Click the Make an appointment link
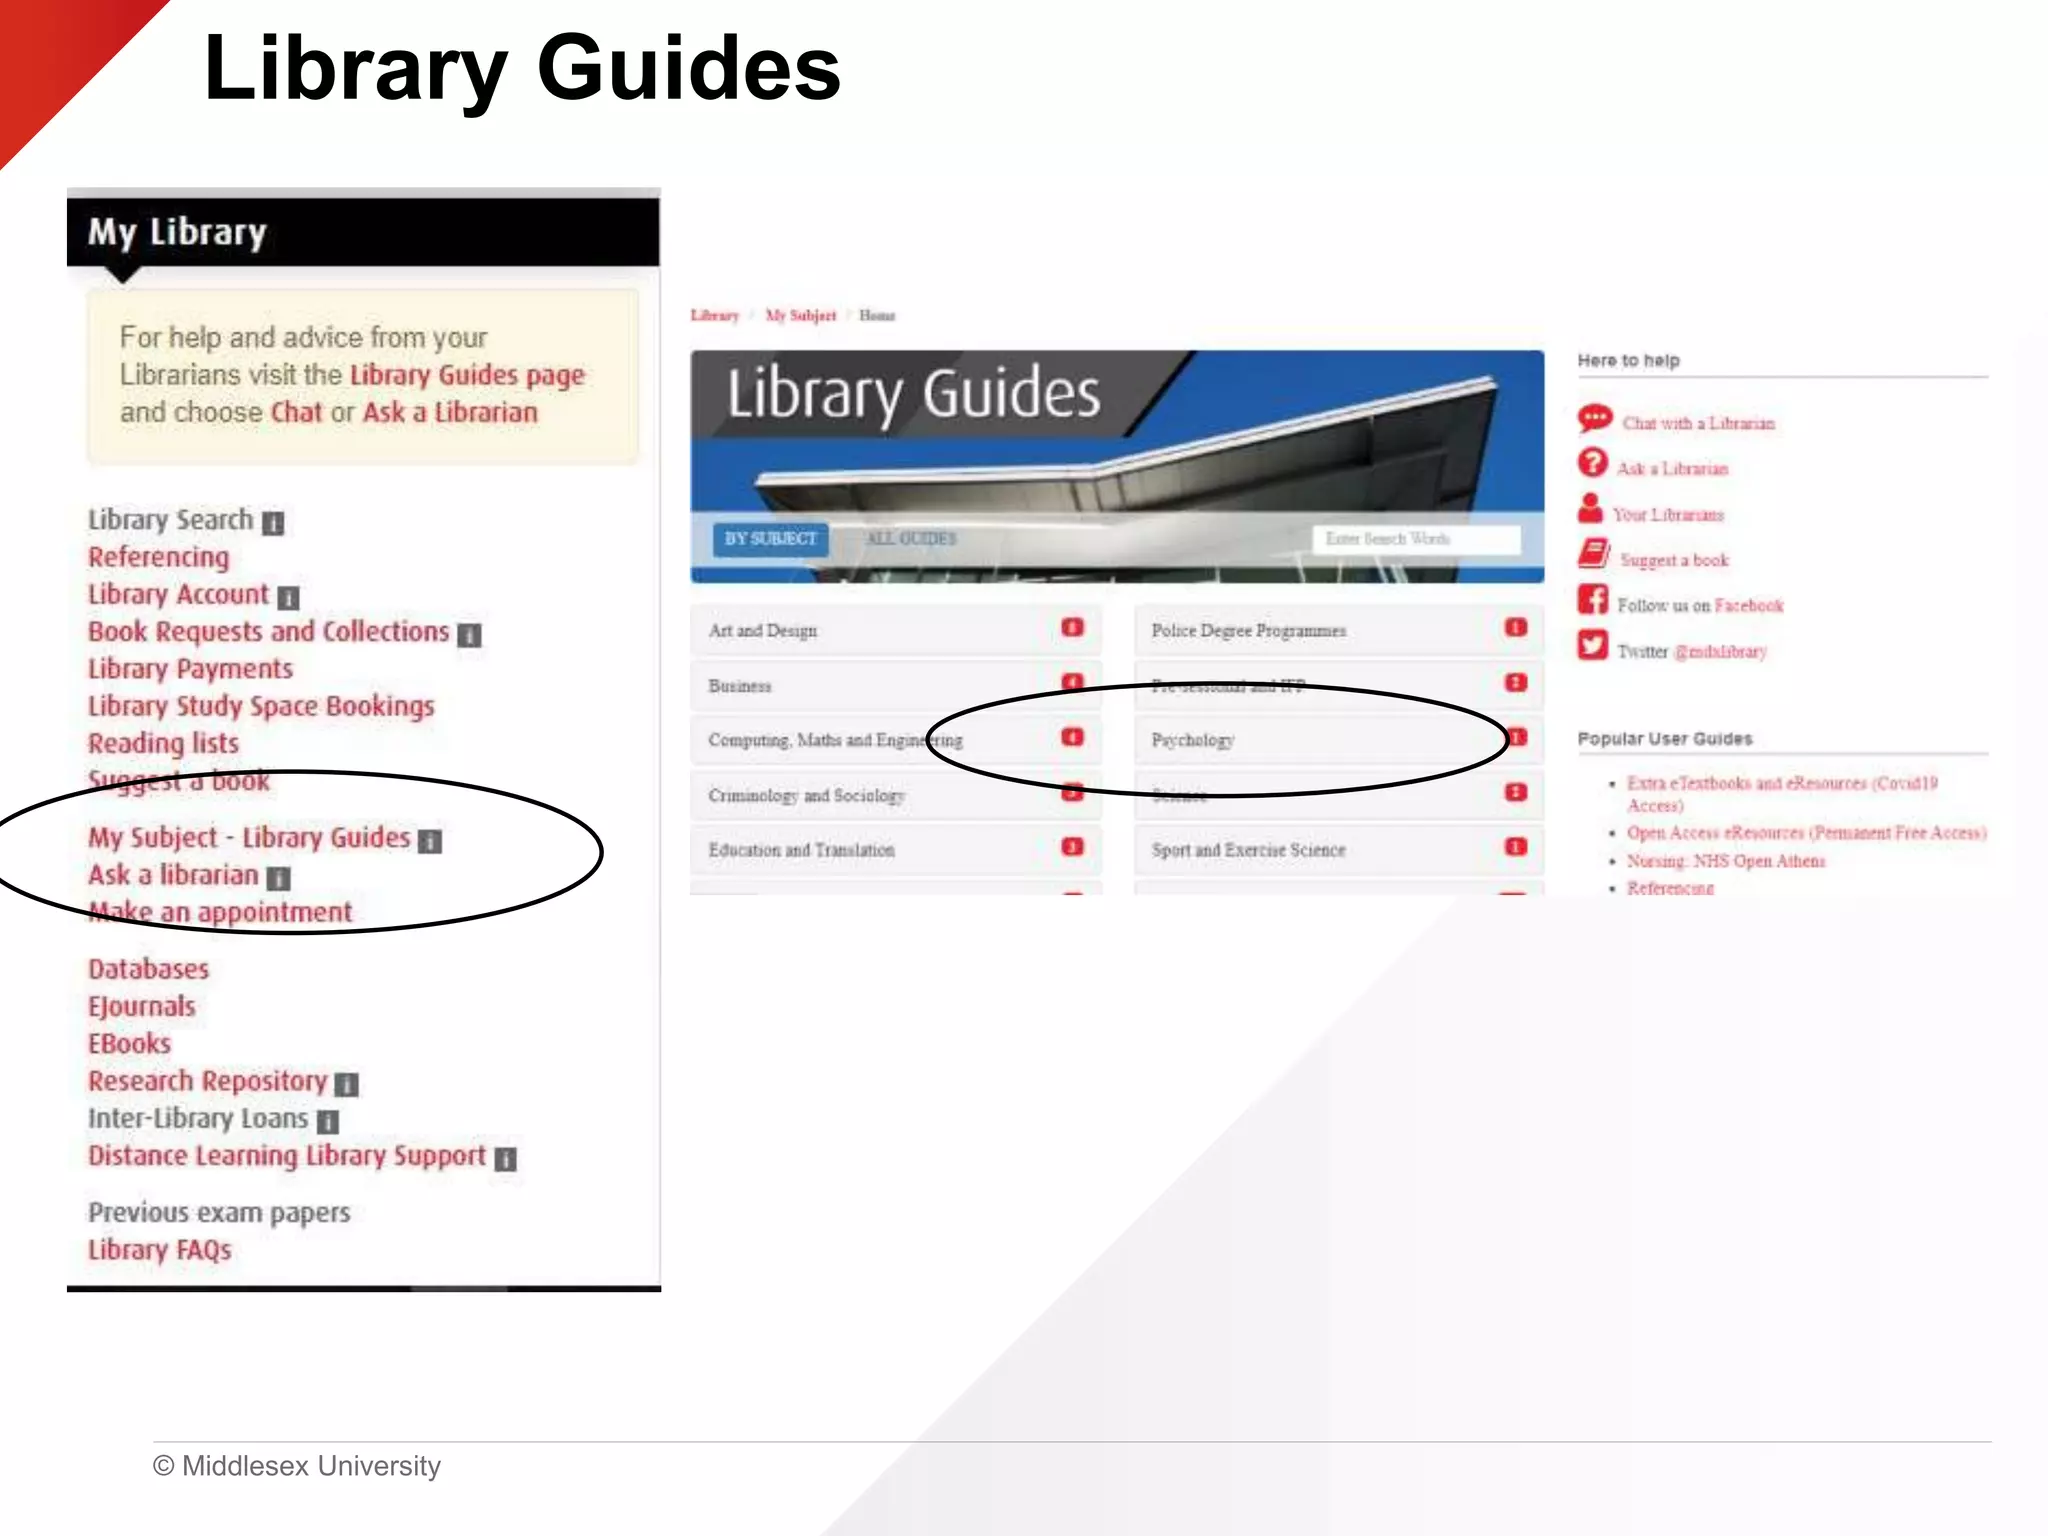 tap(220, 912)
